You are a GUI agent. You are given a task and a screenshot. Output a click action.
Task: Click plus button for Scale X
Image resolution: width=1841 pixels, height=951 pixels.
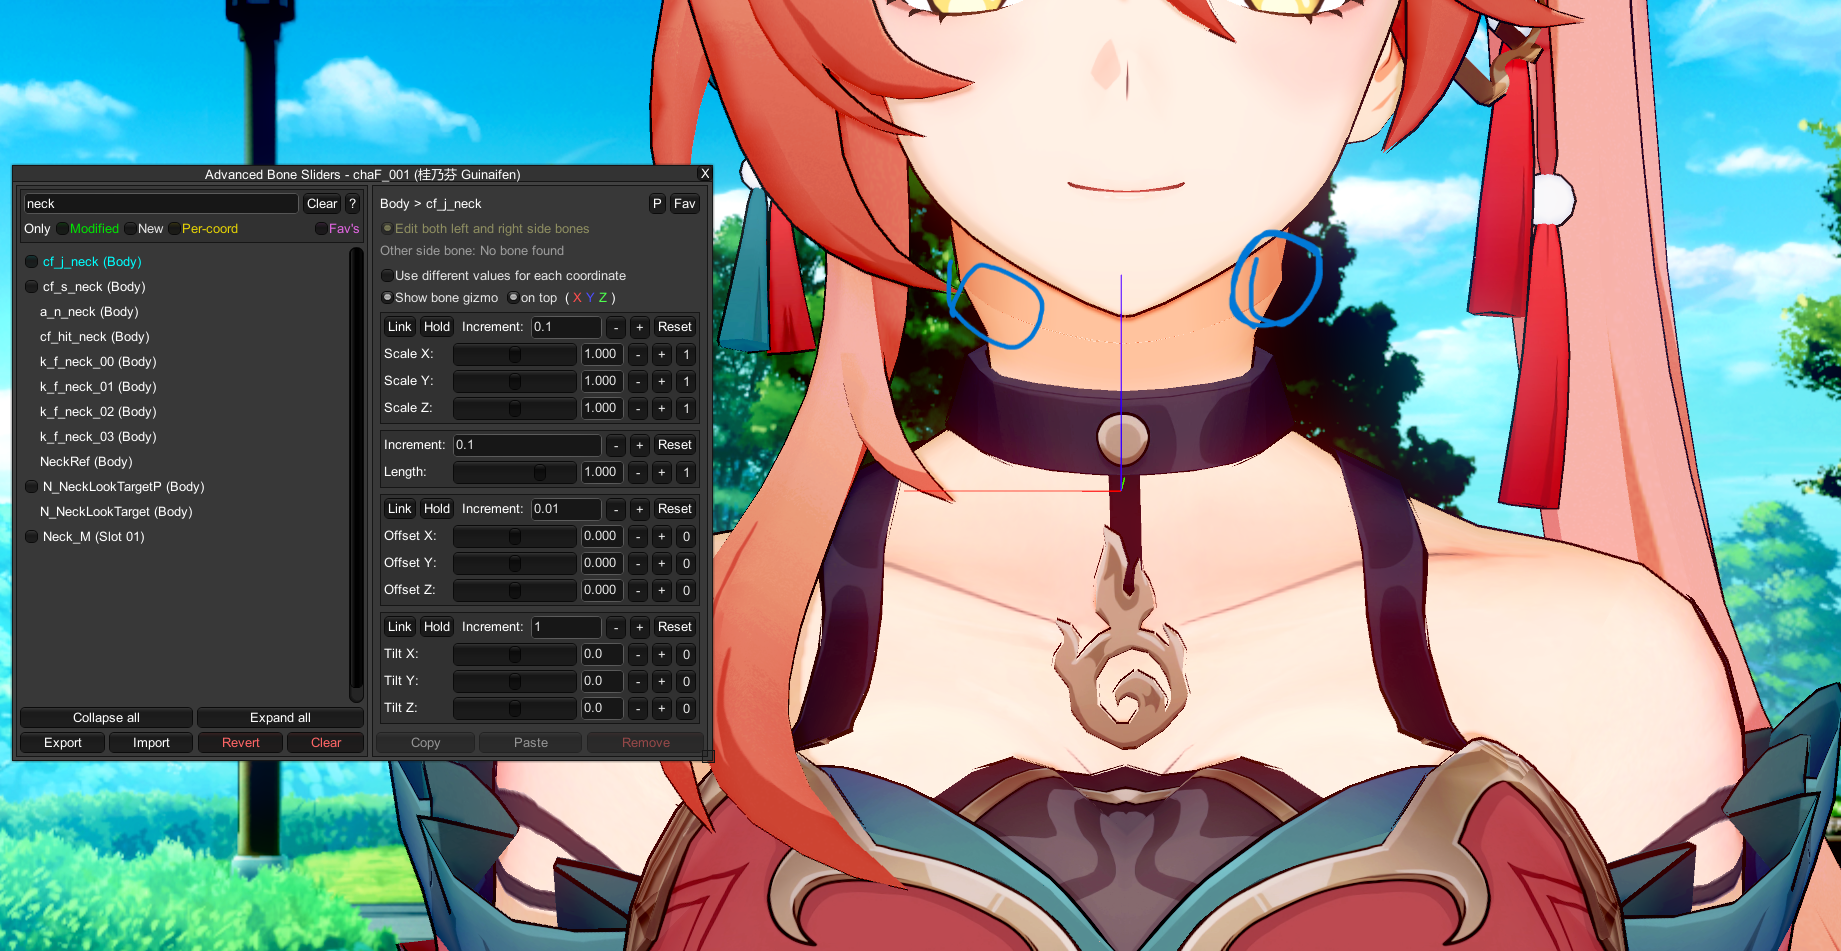(x=661, y=354)
